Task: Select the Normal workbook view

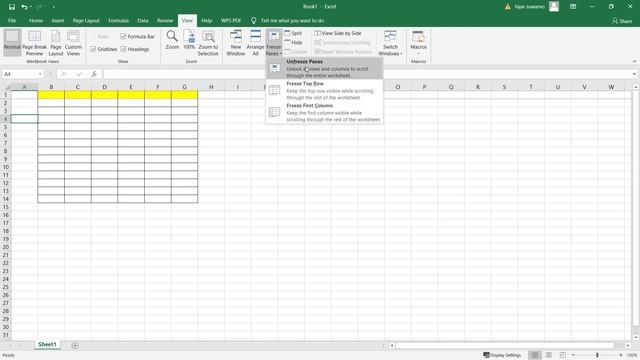Action: 12,42
